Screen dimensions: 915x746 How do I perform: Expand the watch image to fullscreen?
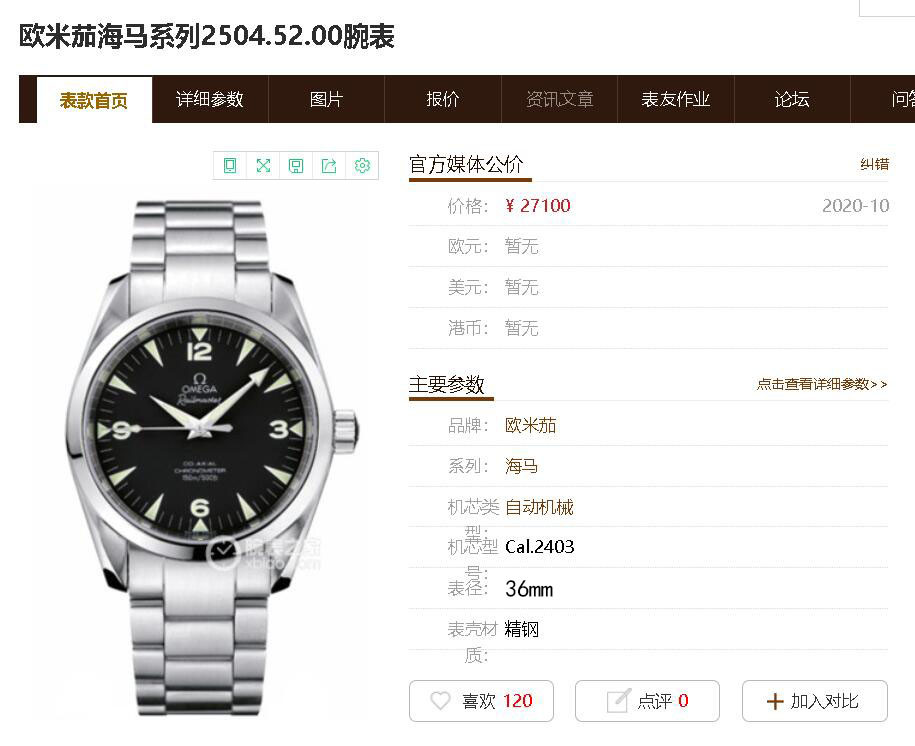click(263, 166)
